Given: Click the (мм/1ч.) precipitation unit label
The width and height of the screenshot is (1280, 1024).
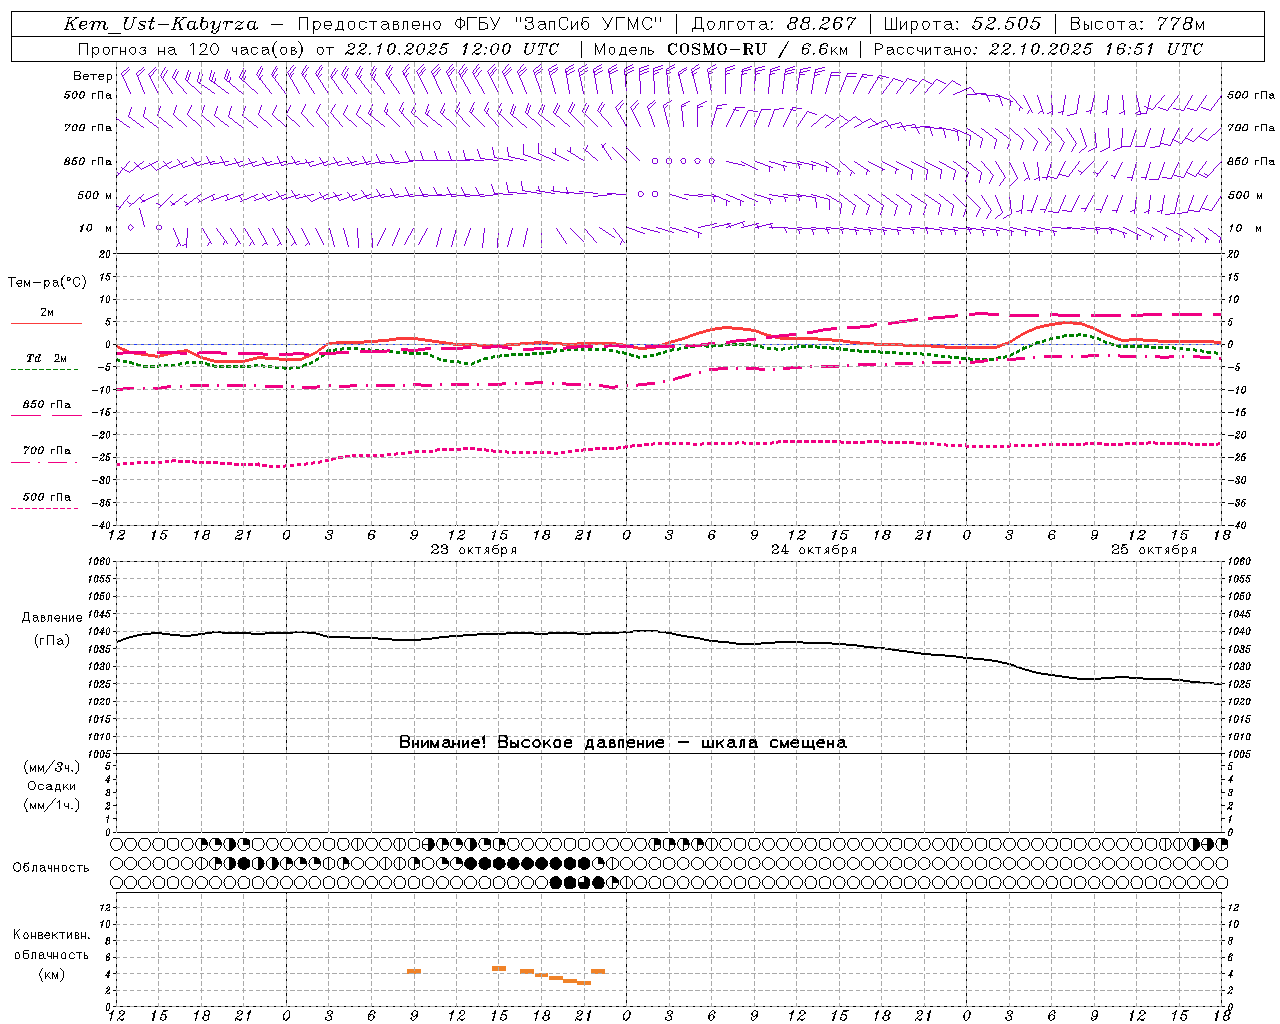Looking at the screenshot, I should (52, 805).
